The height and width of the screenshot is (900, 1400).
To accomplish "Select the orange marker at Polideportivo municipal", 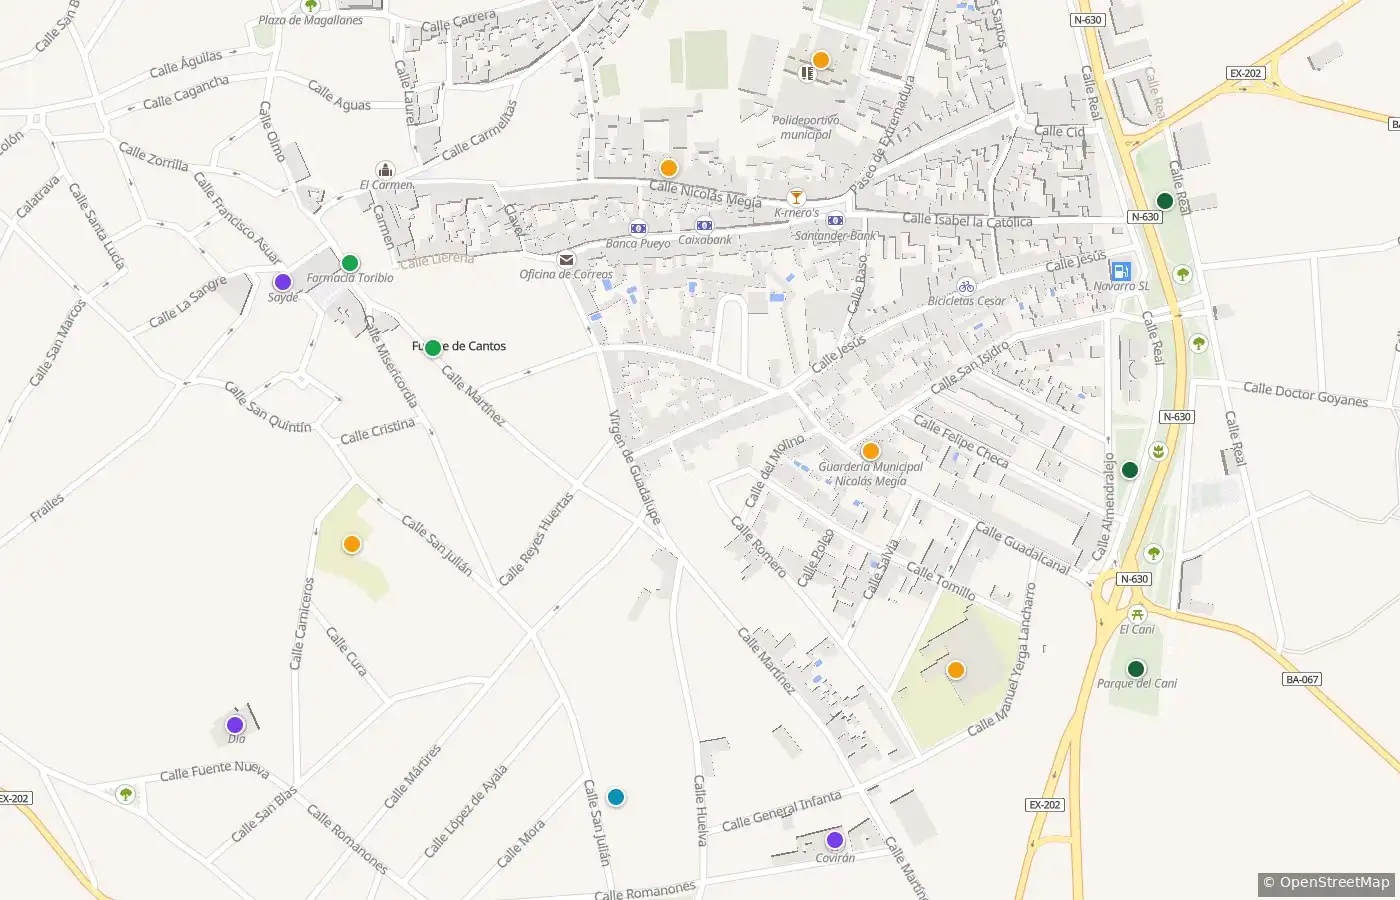I will click(x=821, y=60).
